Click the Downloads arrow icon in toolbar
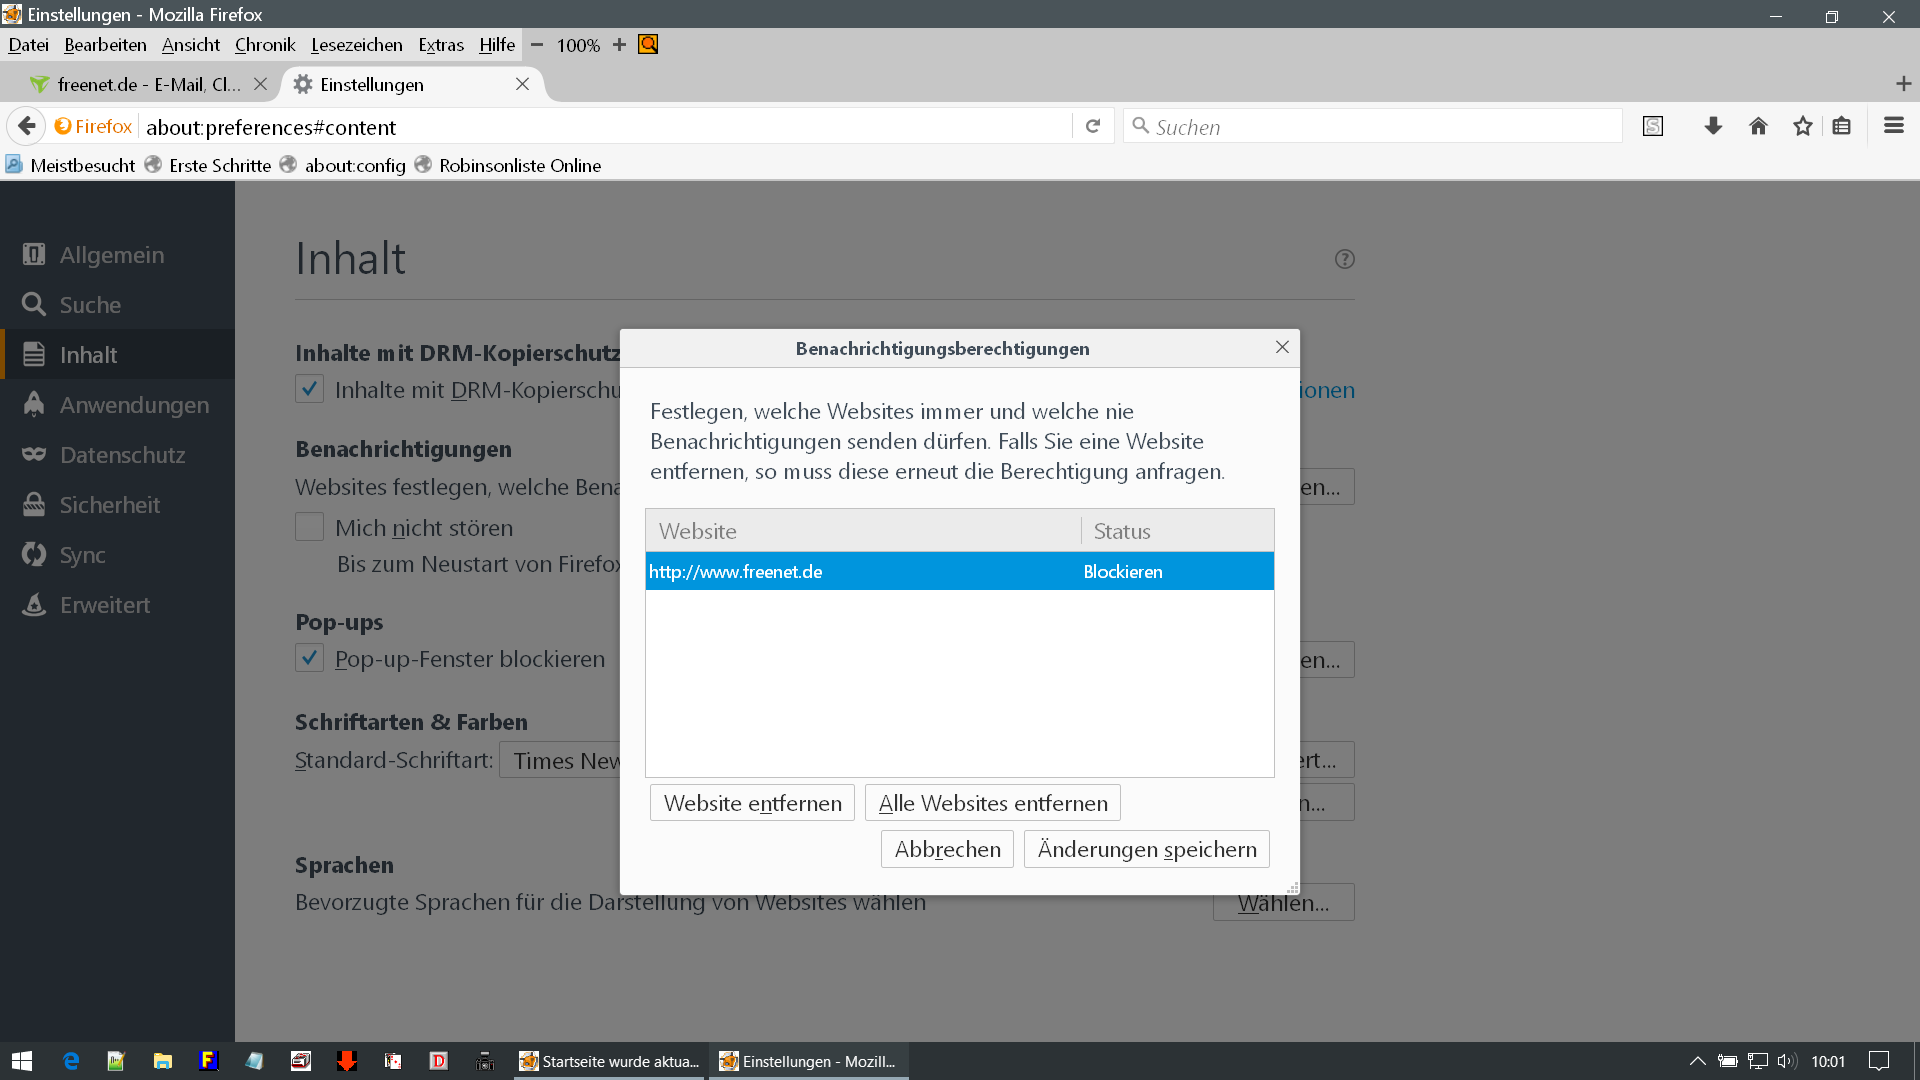1920x1080 pixels. 1713,126
